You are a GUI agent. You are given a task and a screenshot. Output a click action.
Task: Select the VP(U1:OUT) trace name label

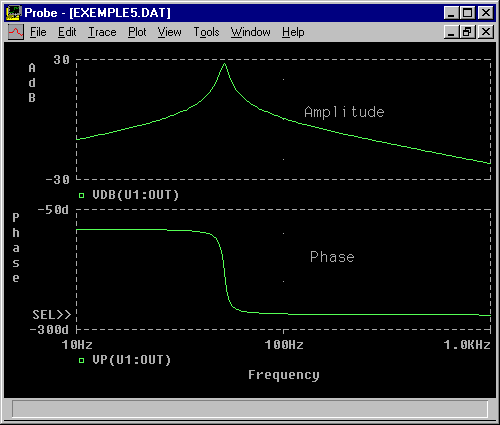132,360
